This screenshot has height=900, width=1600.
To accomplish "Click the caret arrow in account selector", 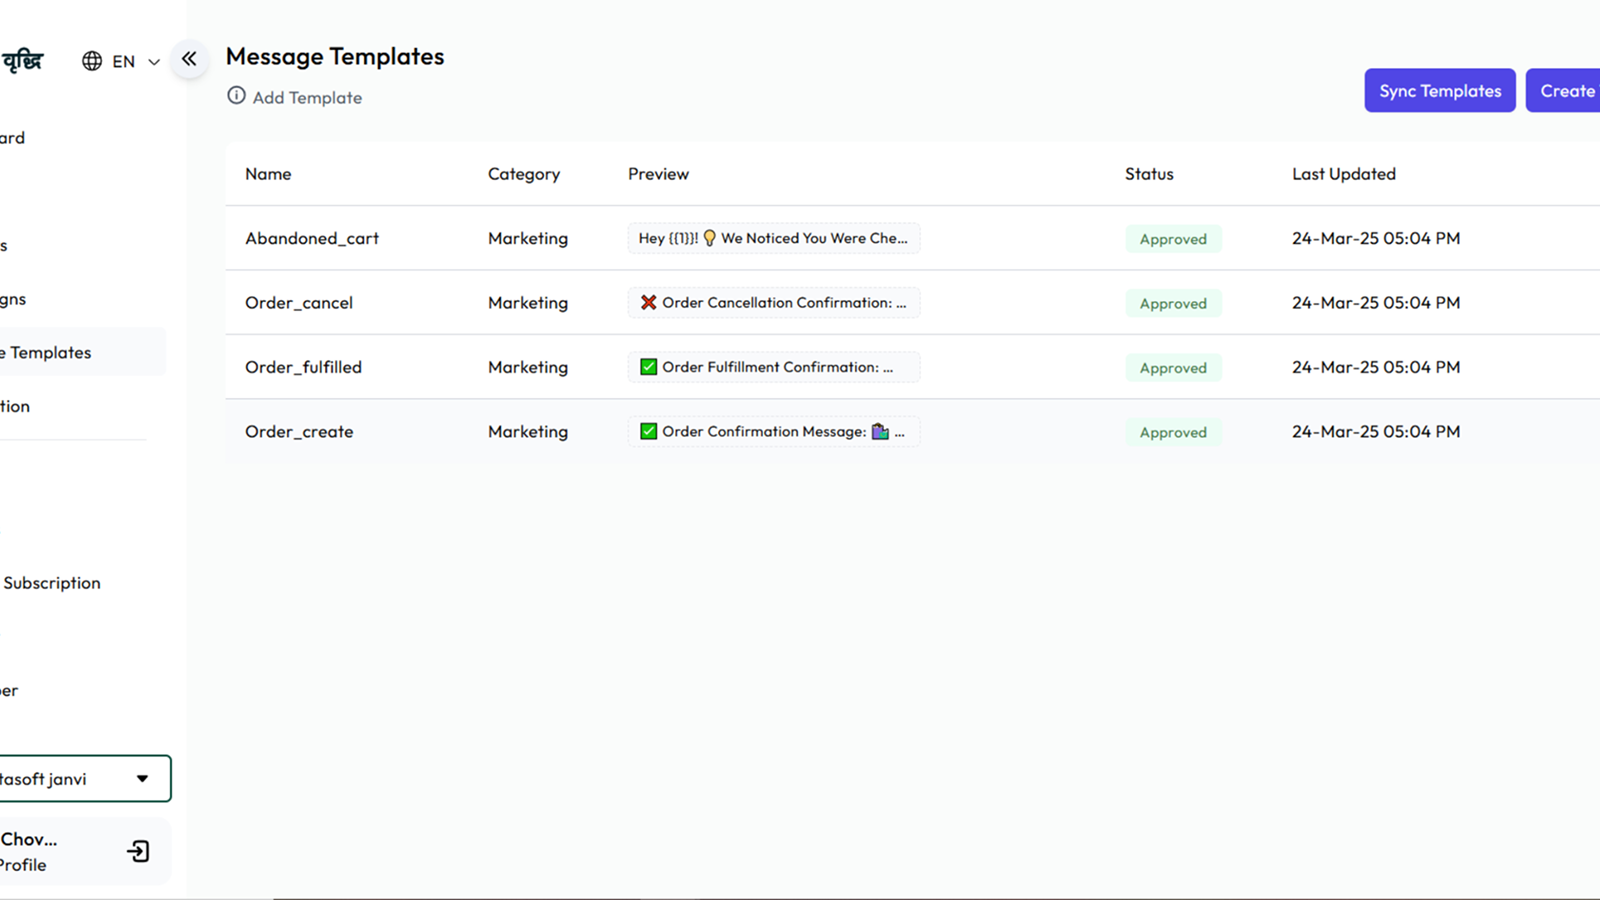I will tap(142, 779).
